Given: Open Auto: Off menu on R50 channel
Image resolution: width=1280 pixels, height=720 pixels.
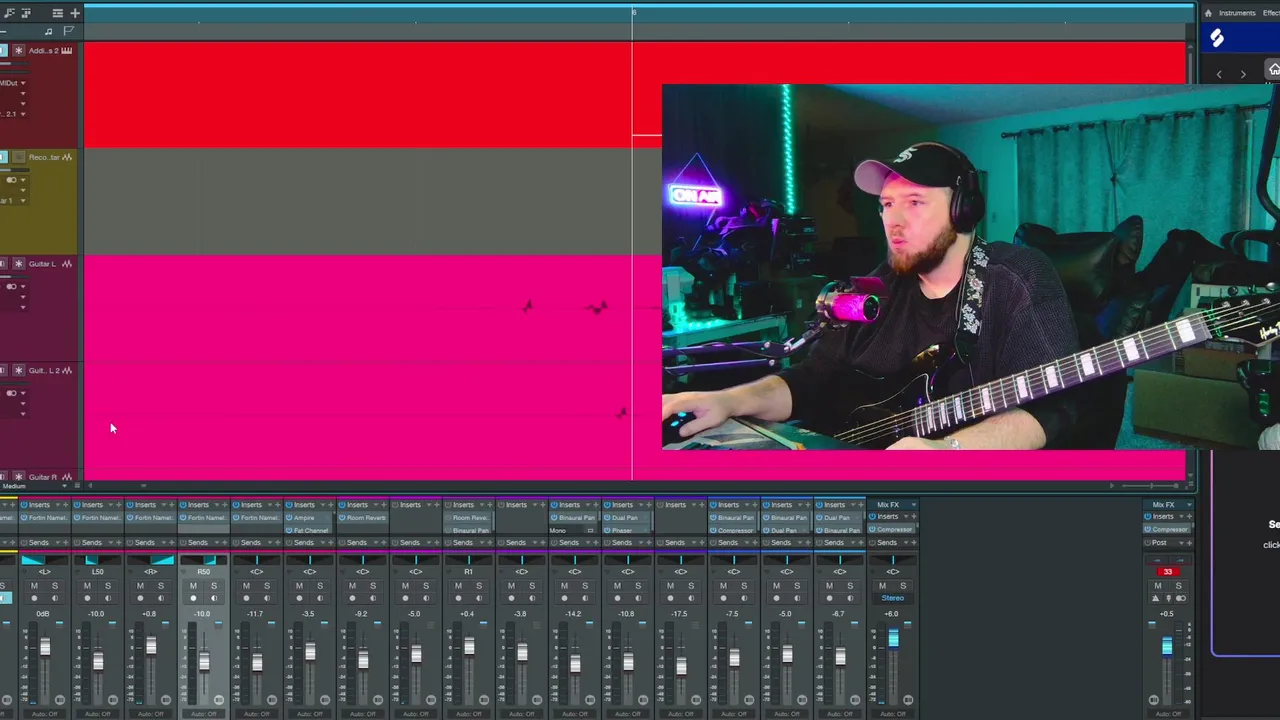Looking at the screenshot, I should coord(204,714).
